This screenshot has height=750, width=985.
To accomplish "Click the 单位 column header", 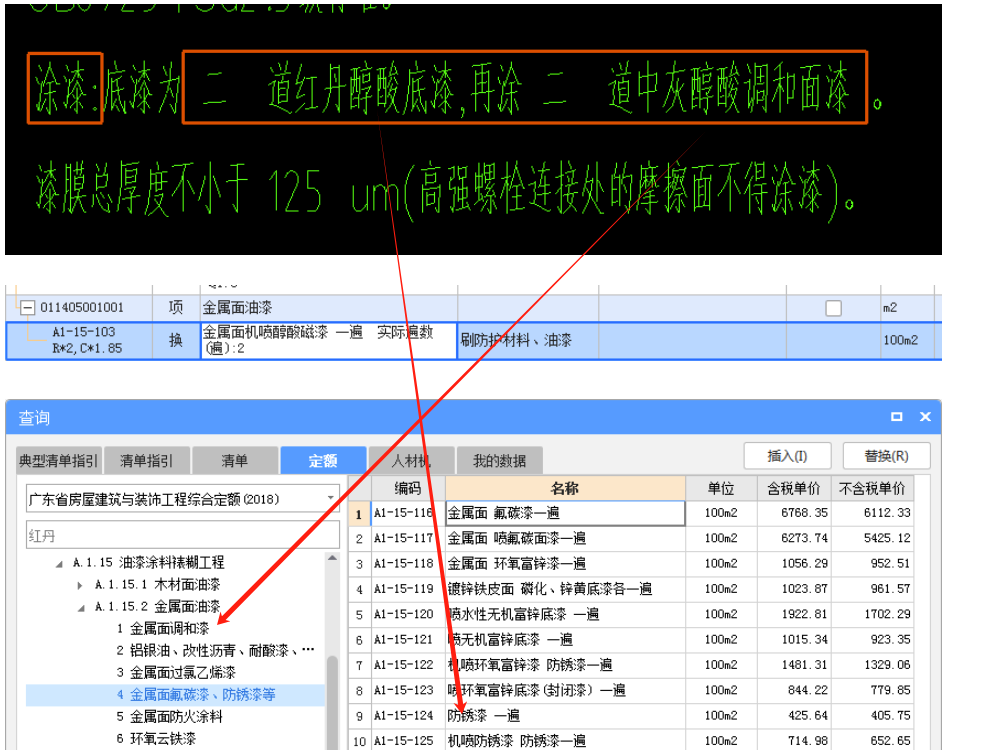I will point(721,488).
